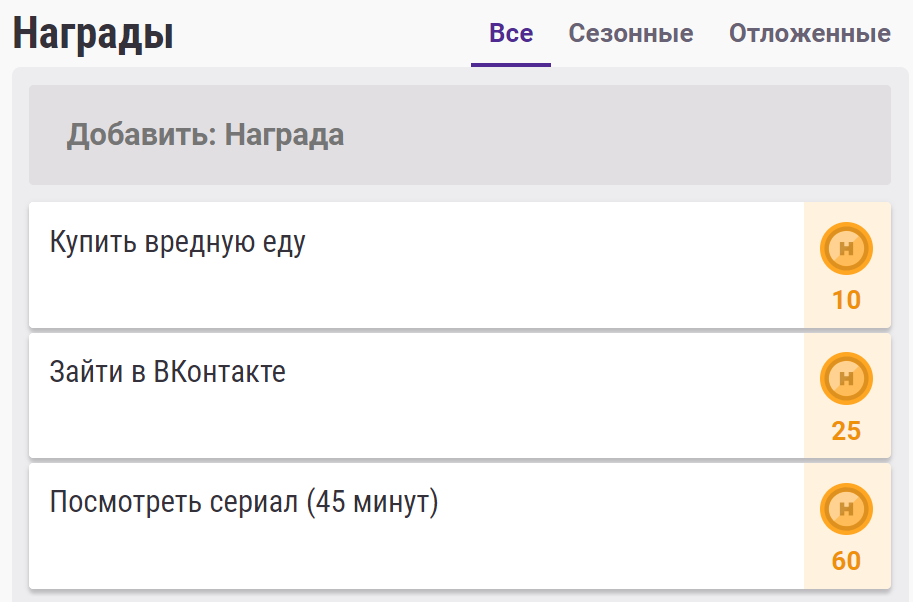Switch to the 'Все' rewards tab

(511, 34)
